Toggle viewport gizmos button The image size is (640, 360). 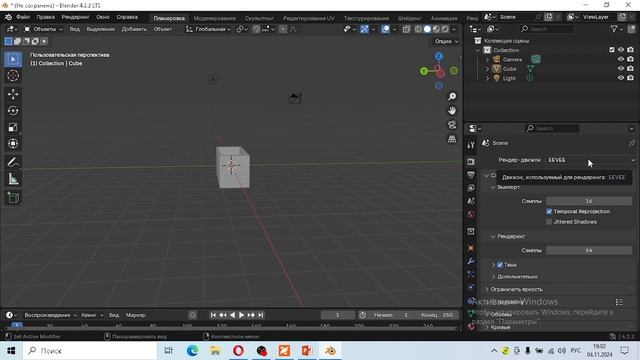[364, 29]
